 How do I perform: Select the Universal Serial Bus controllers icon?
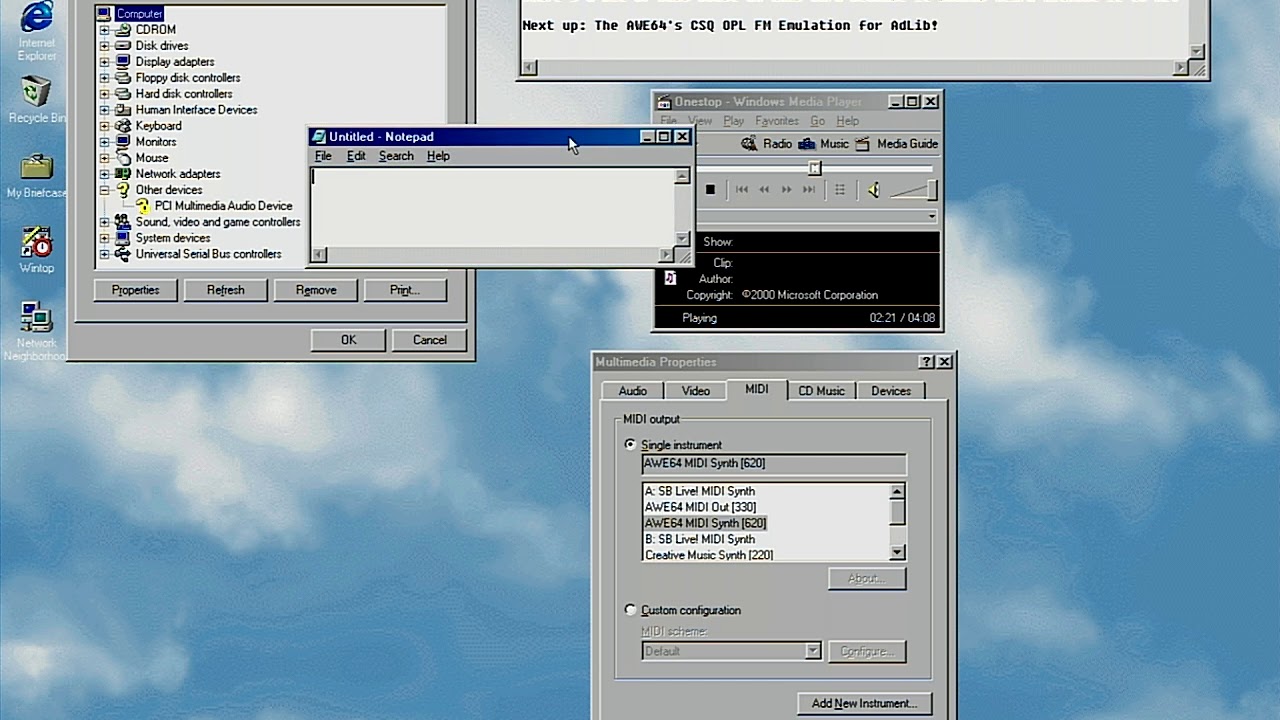122,254
